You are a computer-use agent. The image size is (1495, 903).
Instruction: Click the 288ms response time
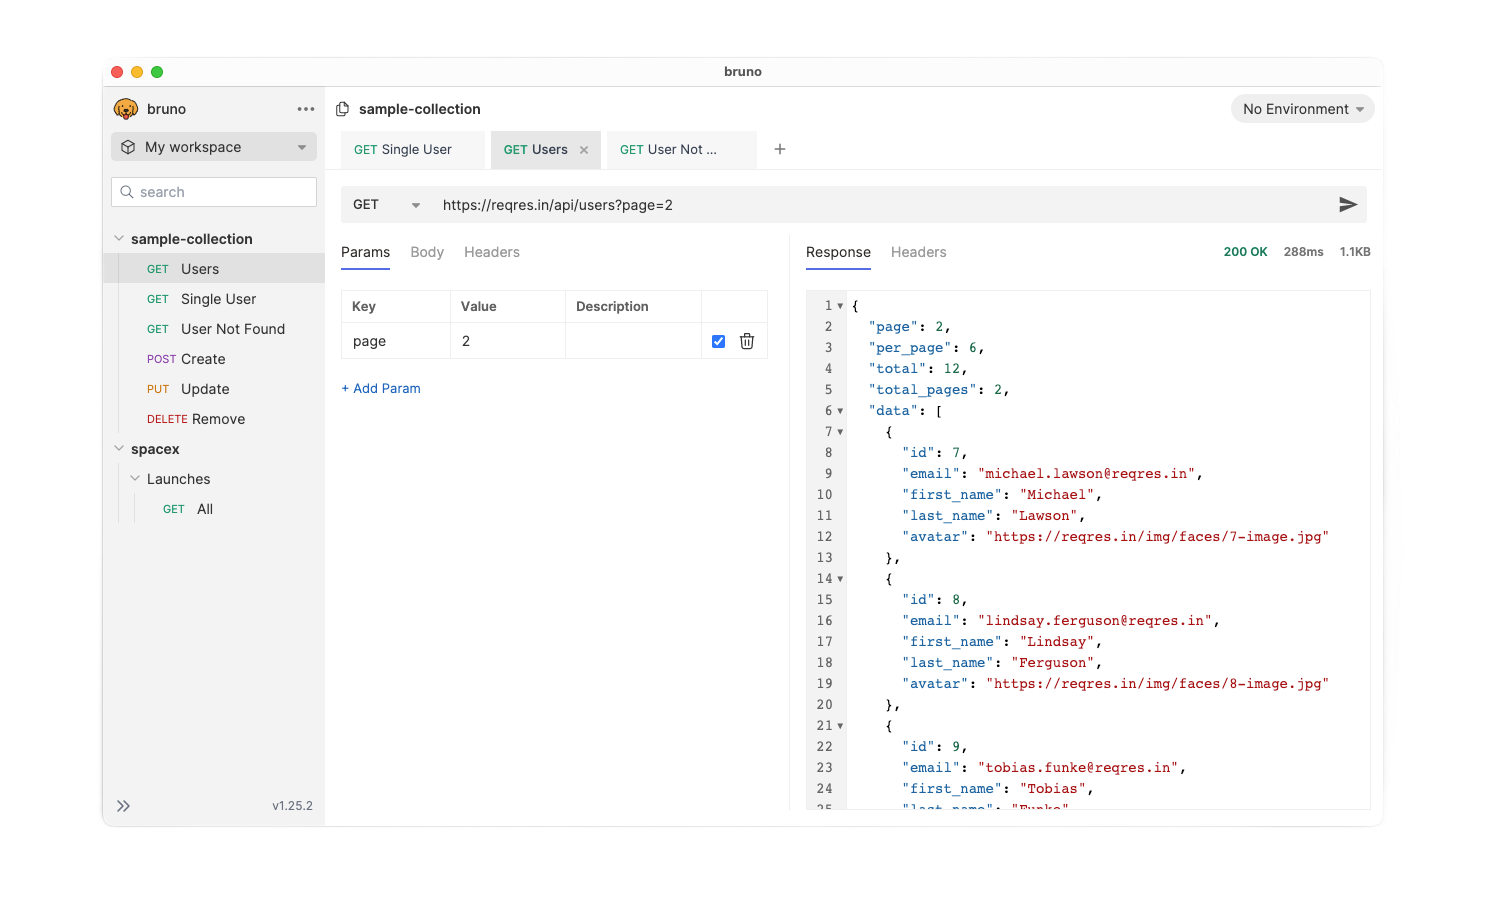(1303, 252)
